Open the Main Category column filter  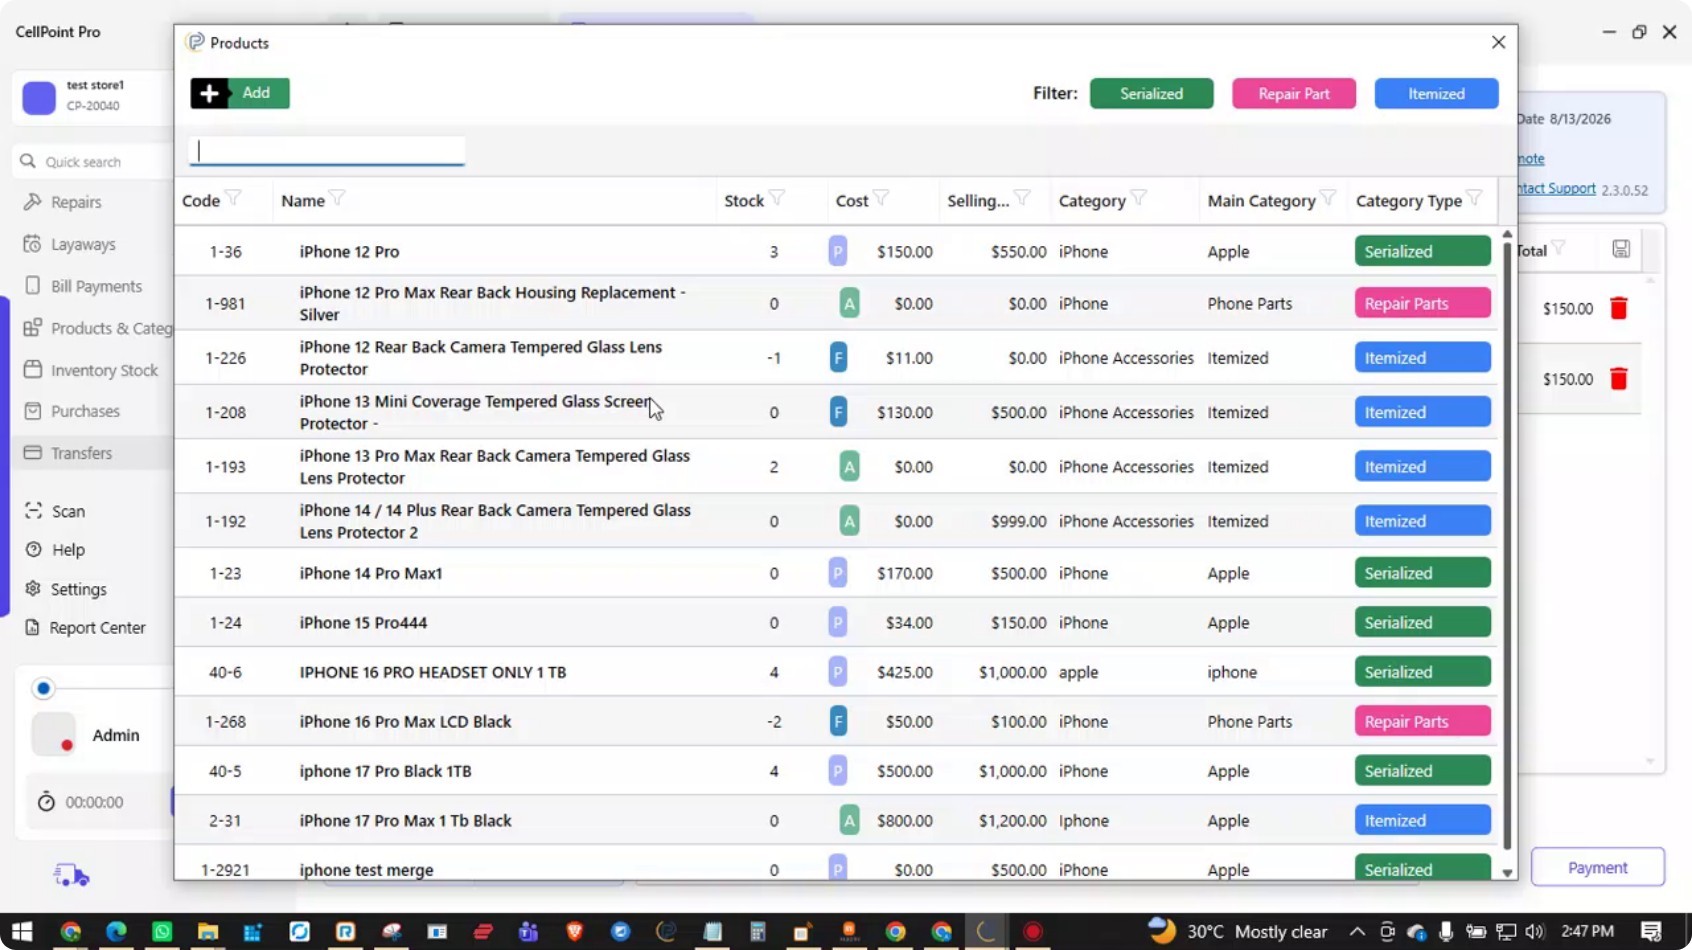[x=1328, y=198]
